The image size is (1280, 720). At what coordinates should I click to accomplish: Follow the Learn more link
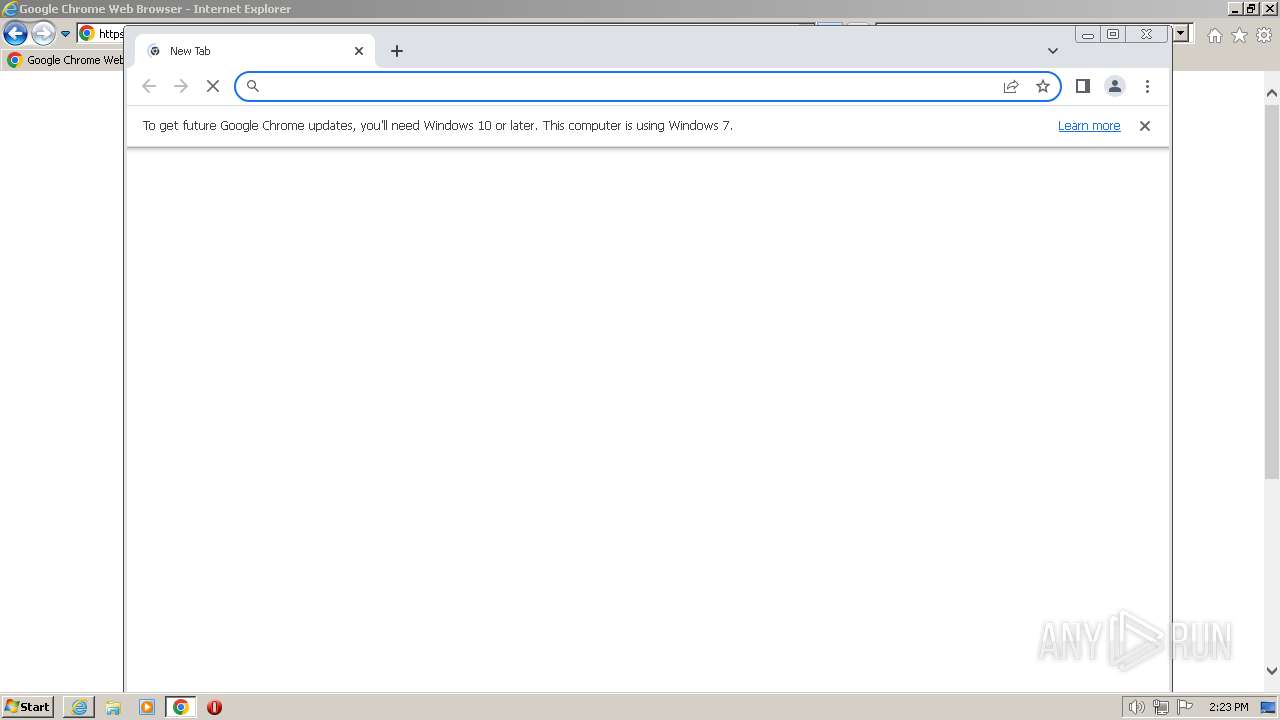(x=1089, y=126)
